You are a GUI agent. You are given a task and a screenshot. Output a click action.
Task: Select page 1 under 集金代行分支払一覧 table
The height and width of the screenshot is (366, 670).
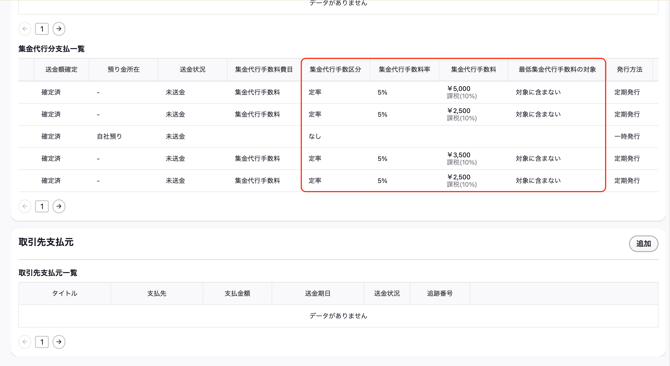coord(42,206)
